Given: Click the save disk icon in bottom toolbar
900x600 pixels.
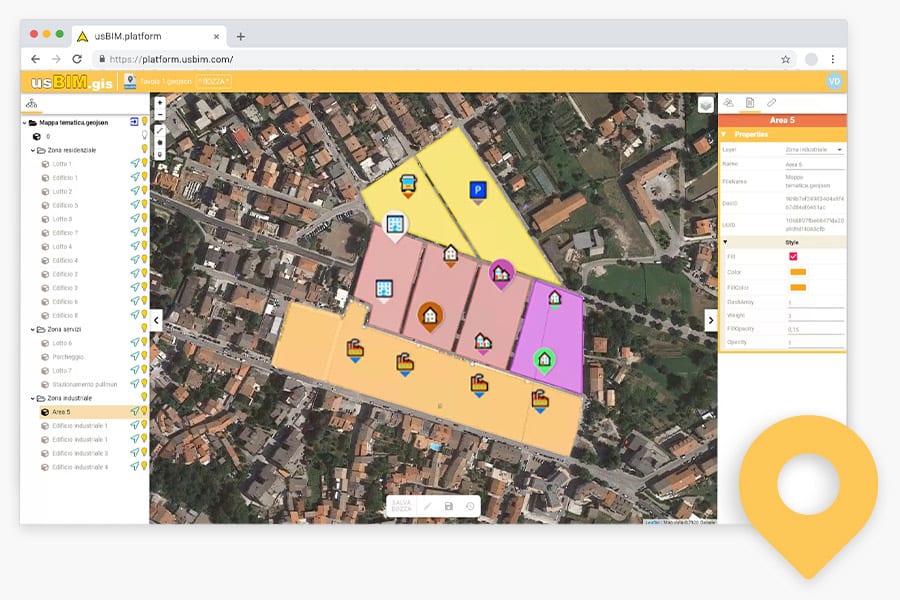Looking at the screenshot, I should [x=448, y=506].
